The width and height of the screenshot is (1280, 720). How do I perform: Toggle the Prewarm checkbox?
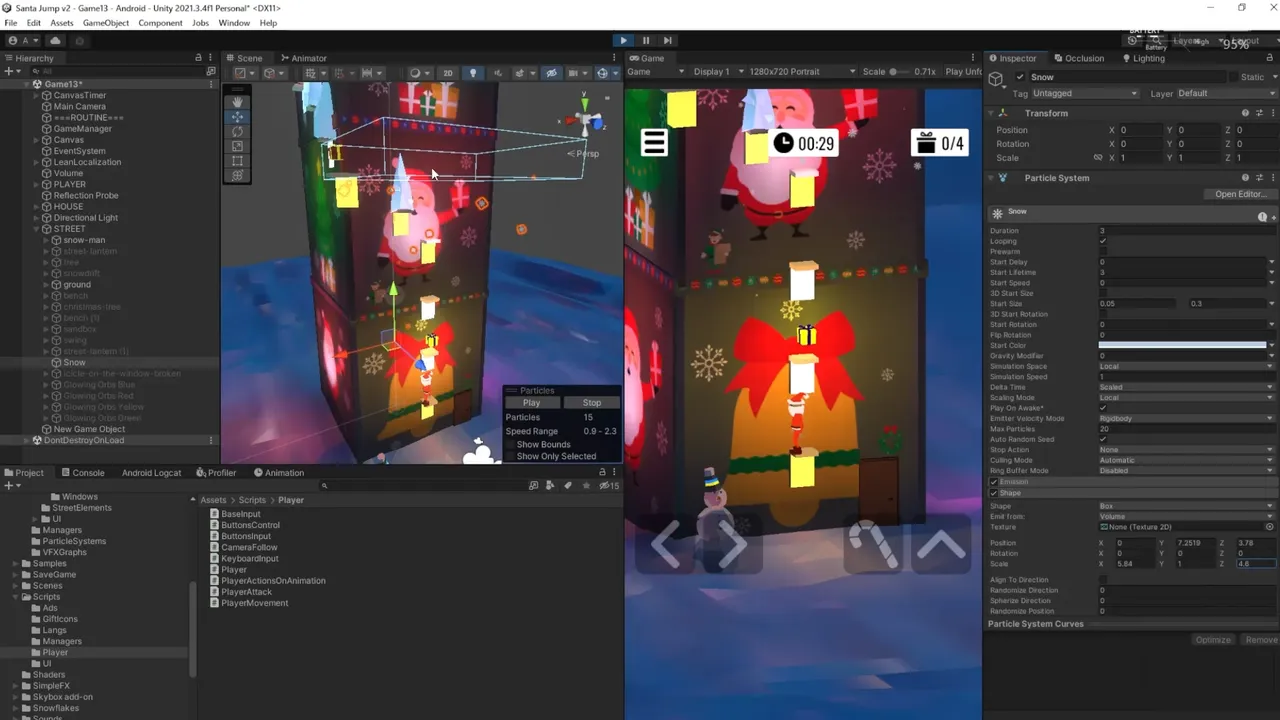click(x=1103, y=251)
